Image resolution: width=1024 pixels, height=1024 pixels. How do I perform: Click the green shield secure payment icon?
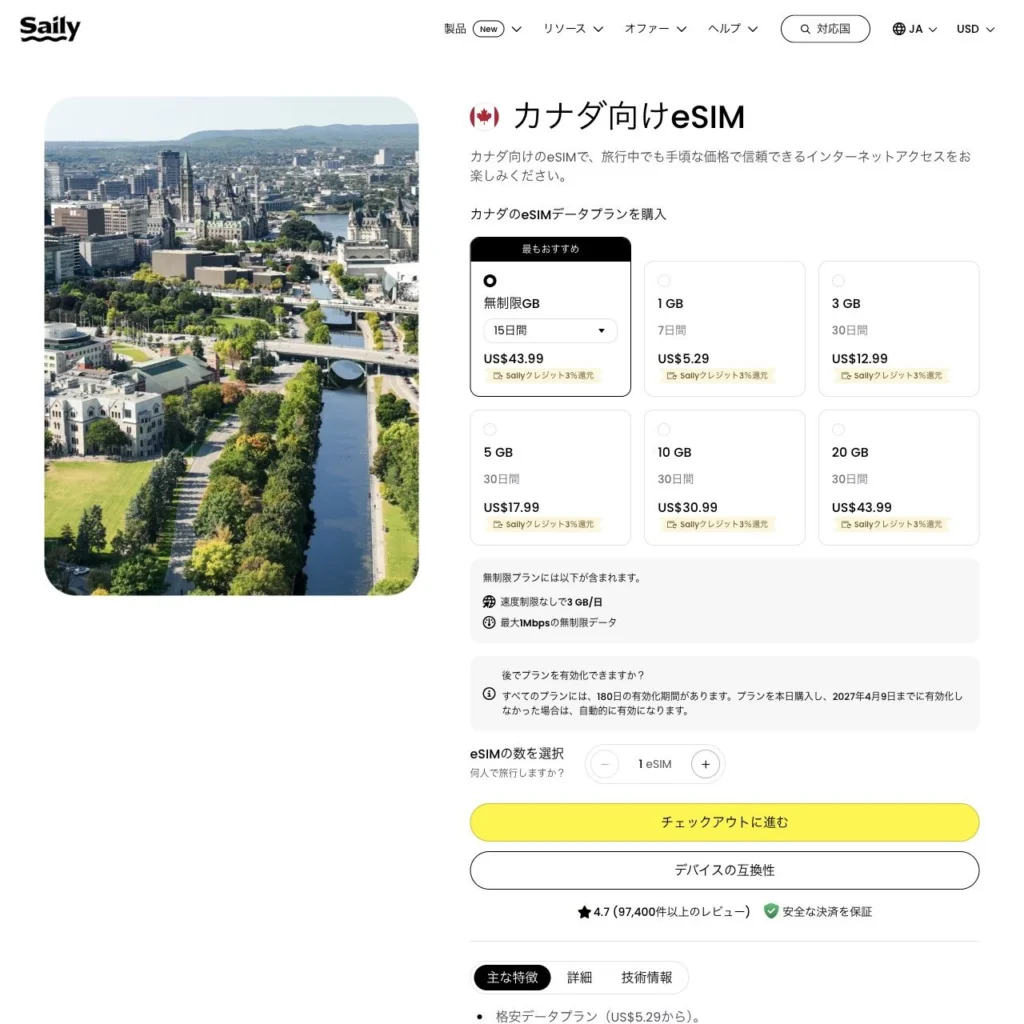point(771,911)
